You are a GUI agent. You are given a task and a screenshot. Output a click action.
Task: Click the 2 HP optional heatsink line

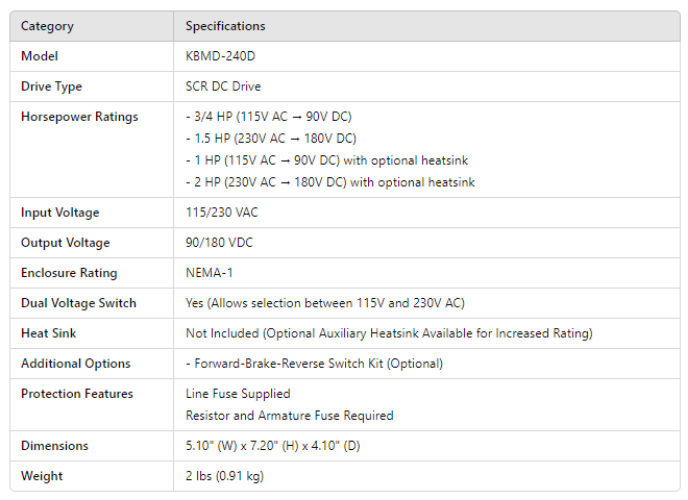330,183
